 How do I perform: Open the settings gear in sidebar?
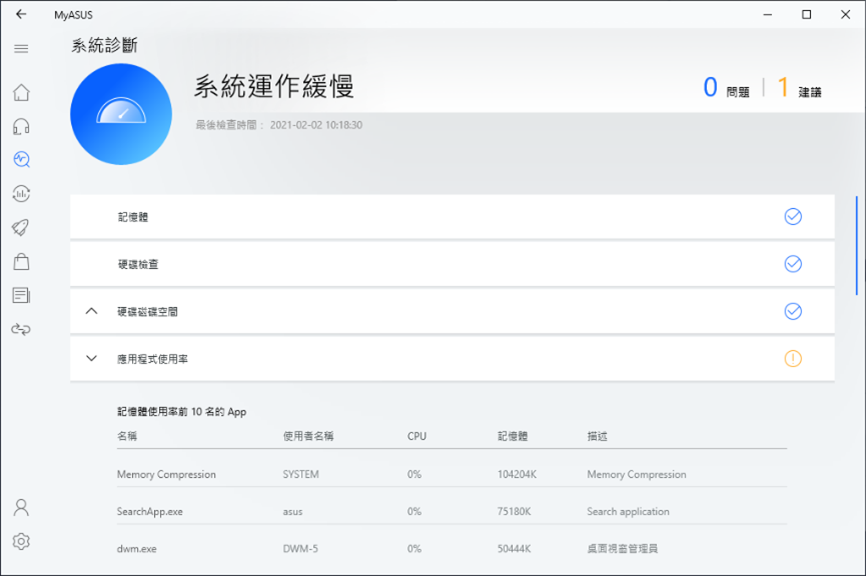(x=21, y=541)
